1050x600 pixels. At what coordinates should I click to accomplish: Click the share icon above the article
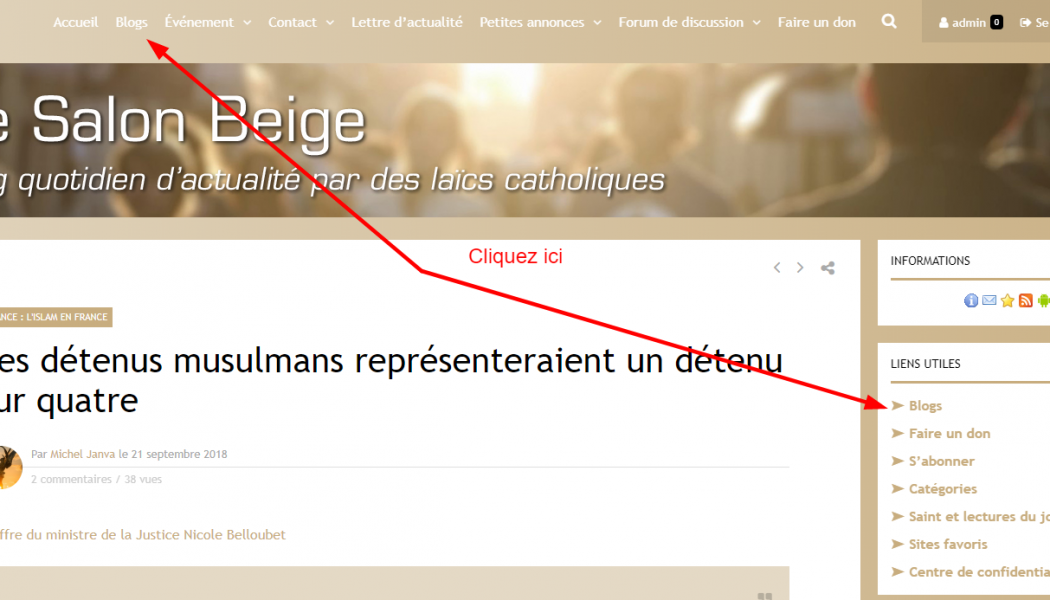[x=828, y=268]
